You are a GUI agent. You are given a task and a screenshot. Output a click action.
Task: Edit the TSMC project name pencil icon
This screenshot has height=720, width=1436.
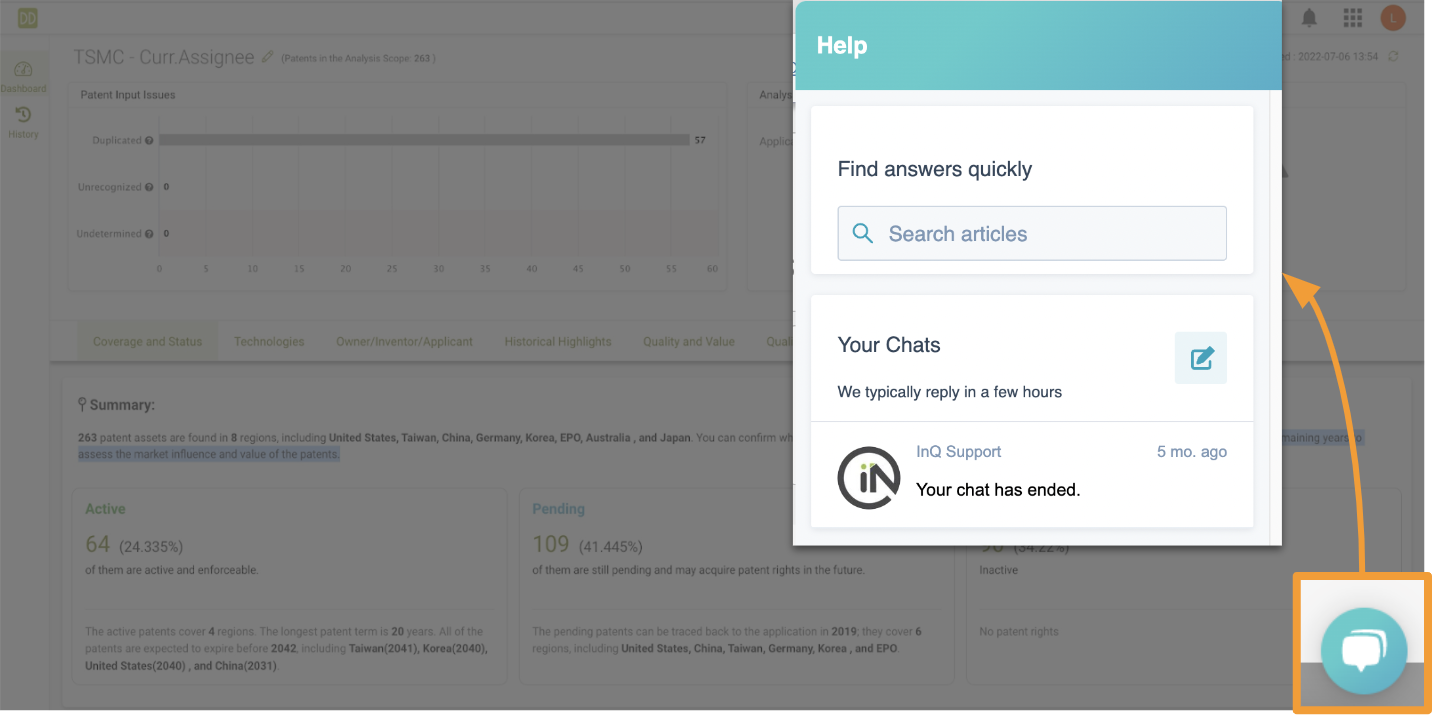tap(267, 57)
